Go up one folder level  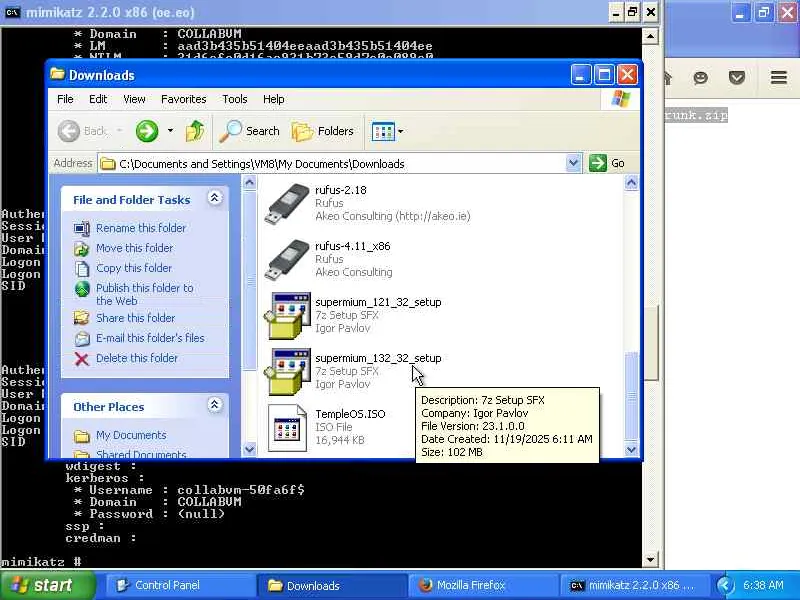click(x=194, y=131)
